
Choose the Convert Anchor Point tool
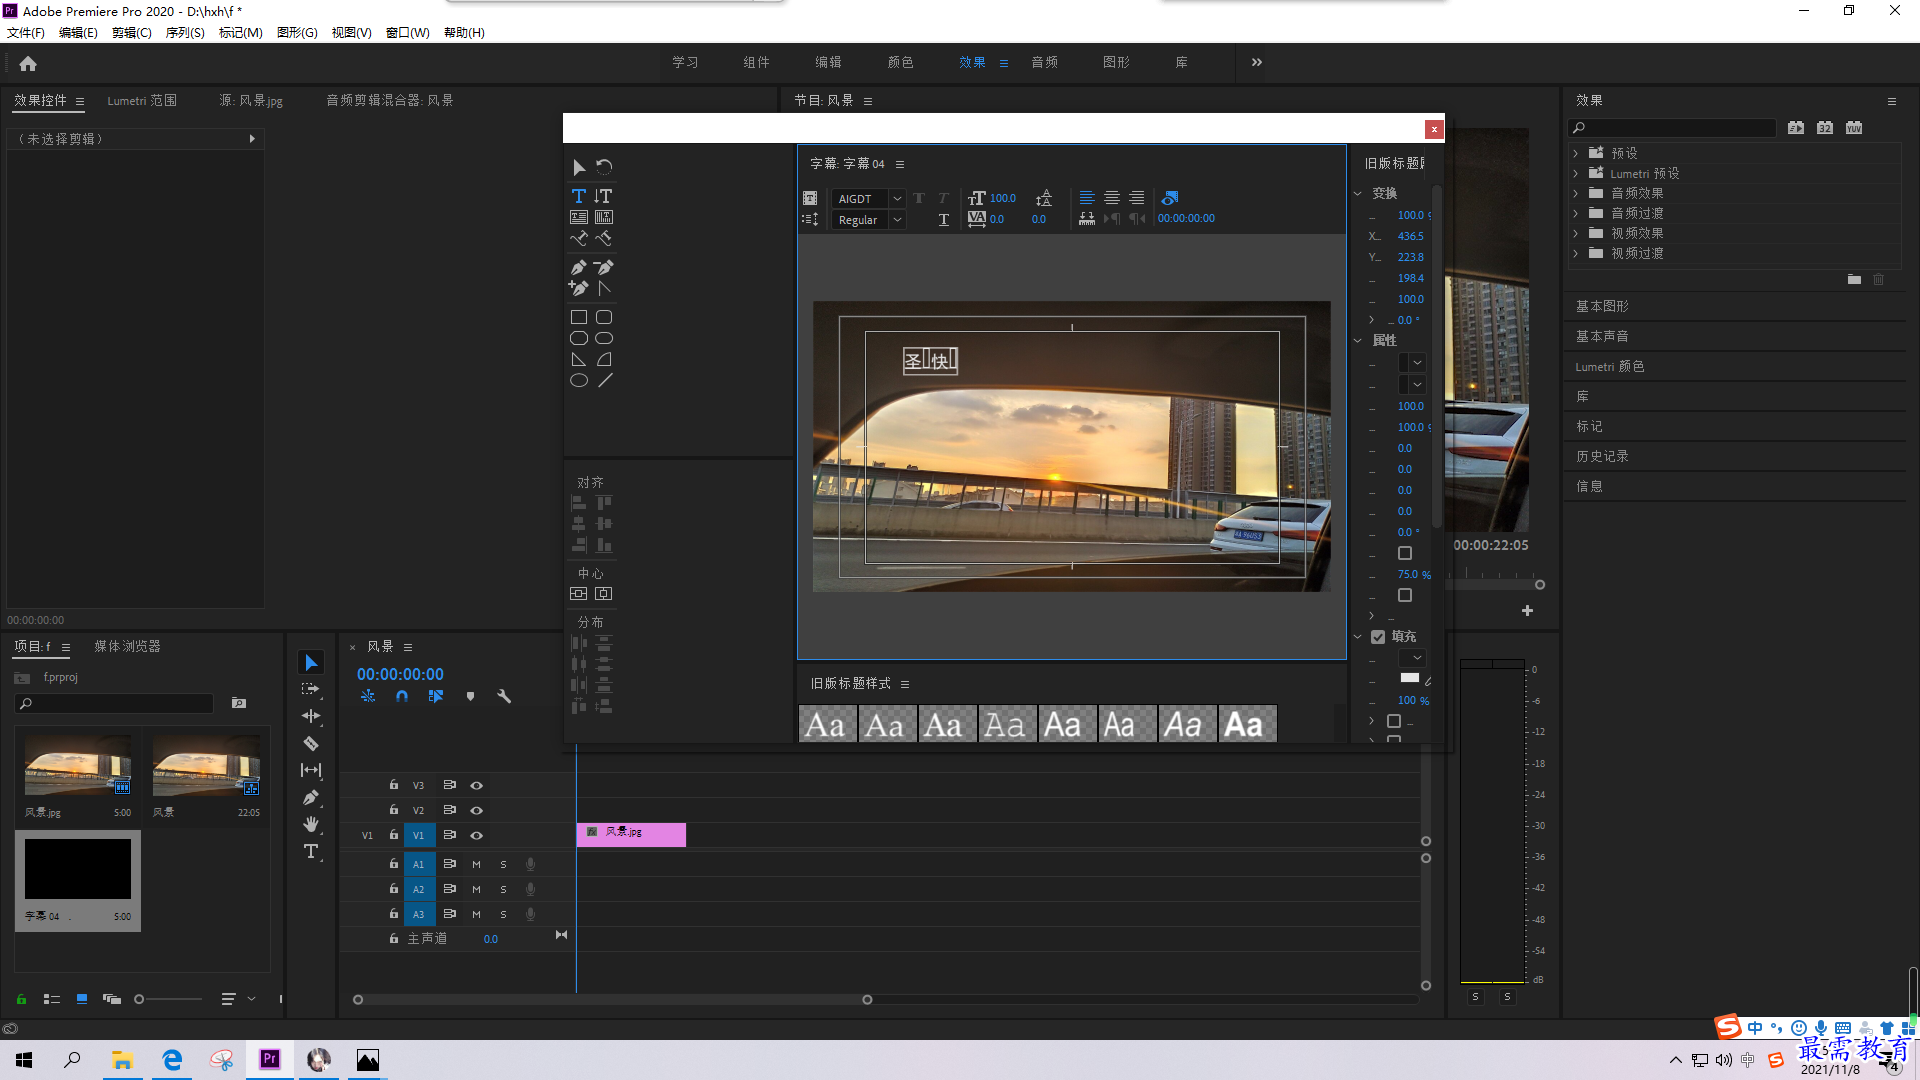604,288
